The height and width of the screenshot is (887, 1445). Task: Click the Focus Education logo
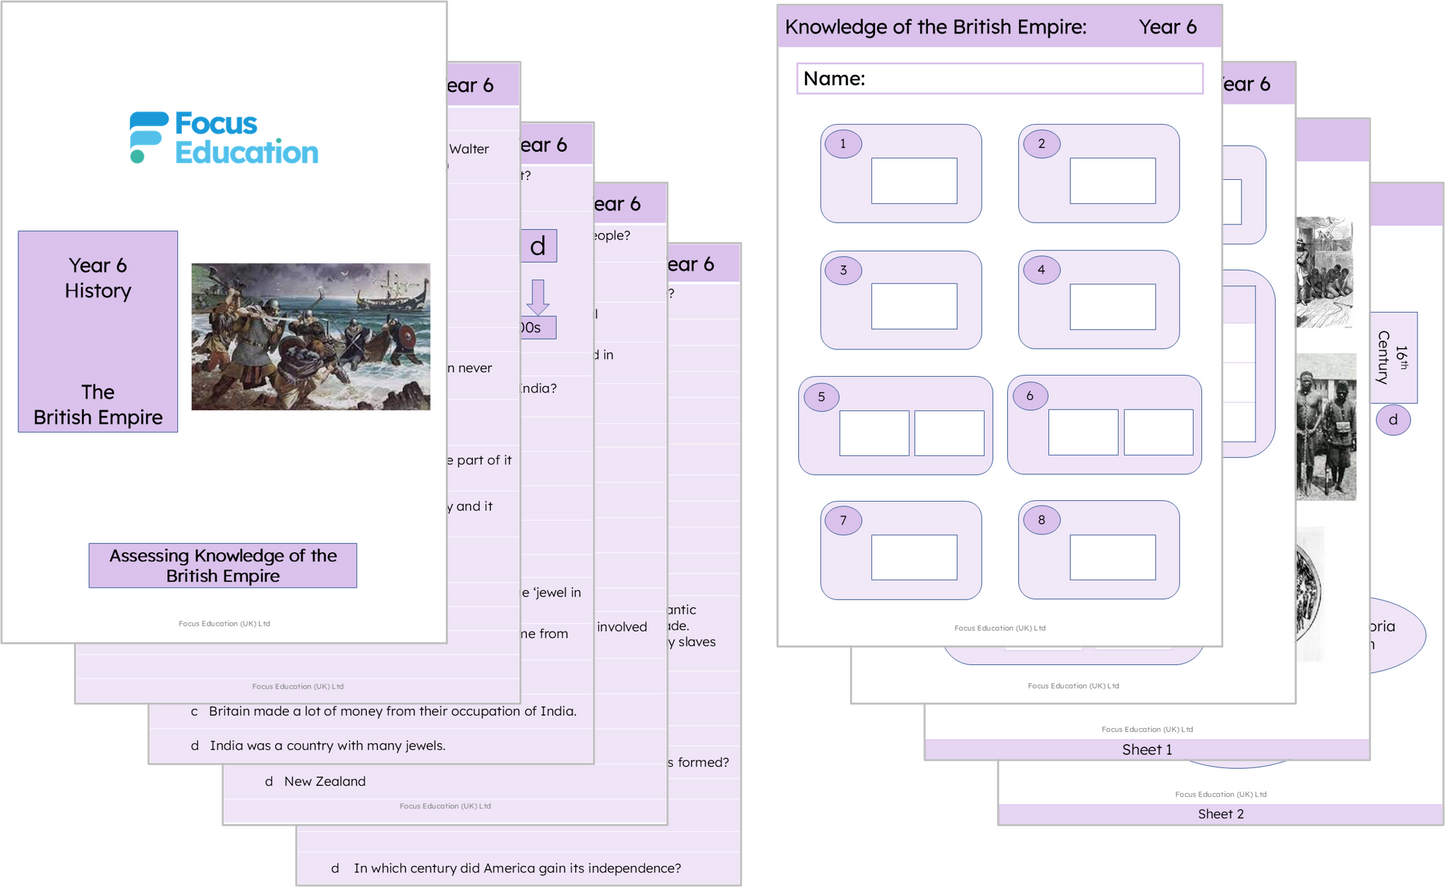(x=224, y=138)
